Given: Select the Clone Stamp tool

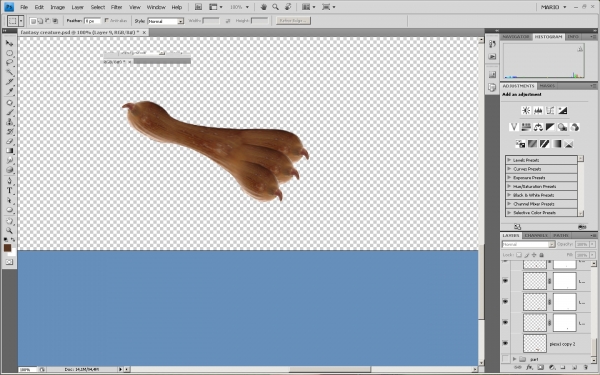Looking at the screenshot, I should click(9, 122).
